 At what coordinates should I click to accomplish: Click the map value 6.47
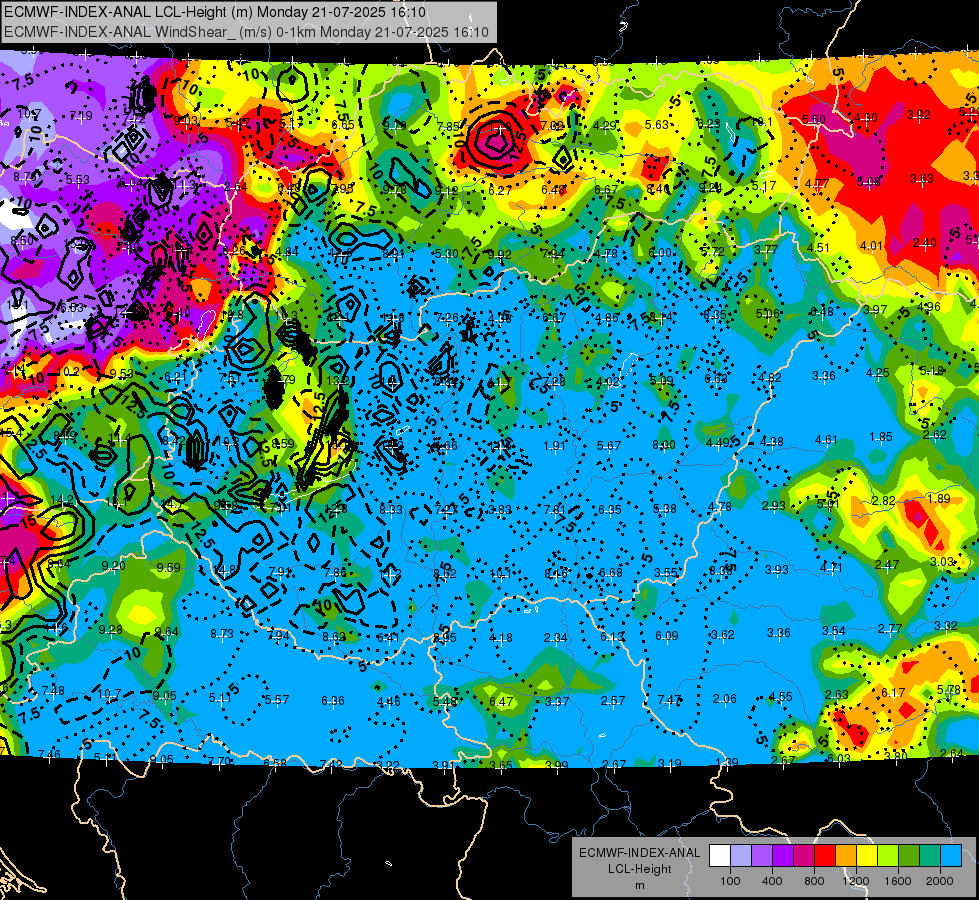(501, 701)
